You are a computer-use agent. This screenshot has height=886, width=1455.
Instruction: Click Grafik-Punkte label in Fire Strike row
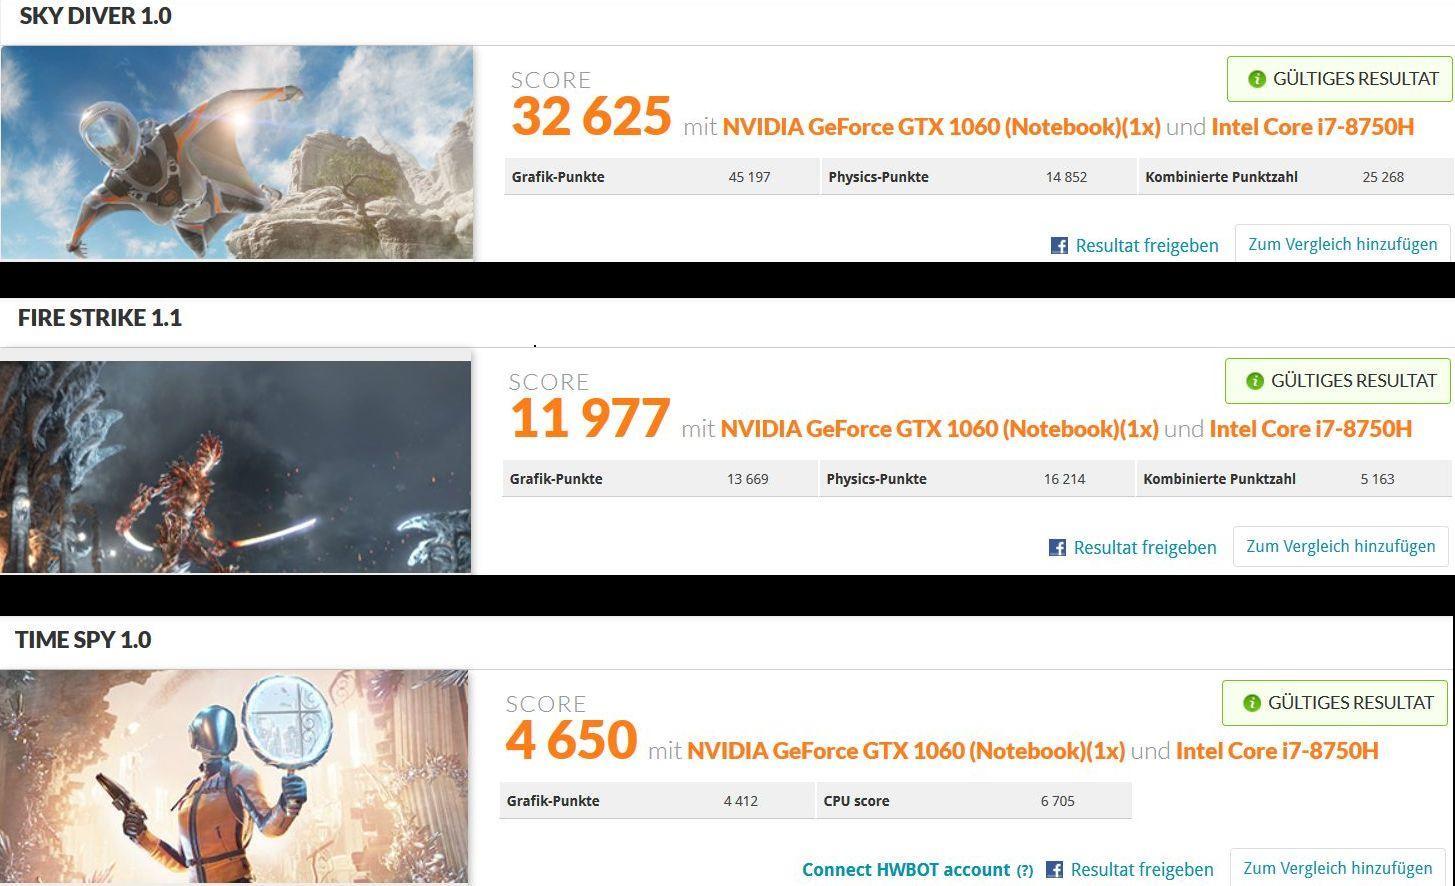coord(556,479)
